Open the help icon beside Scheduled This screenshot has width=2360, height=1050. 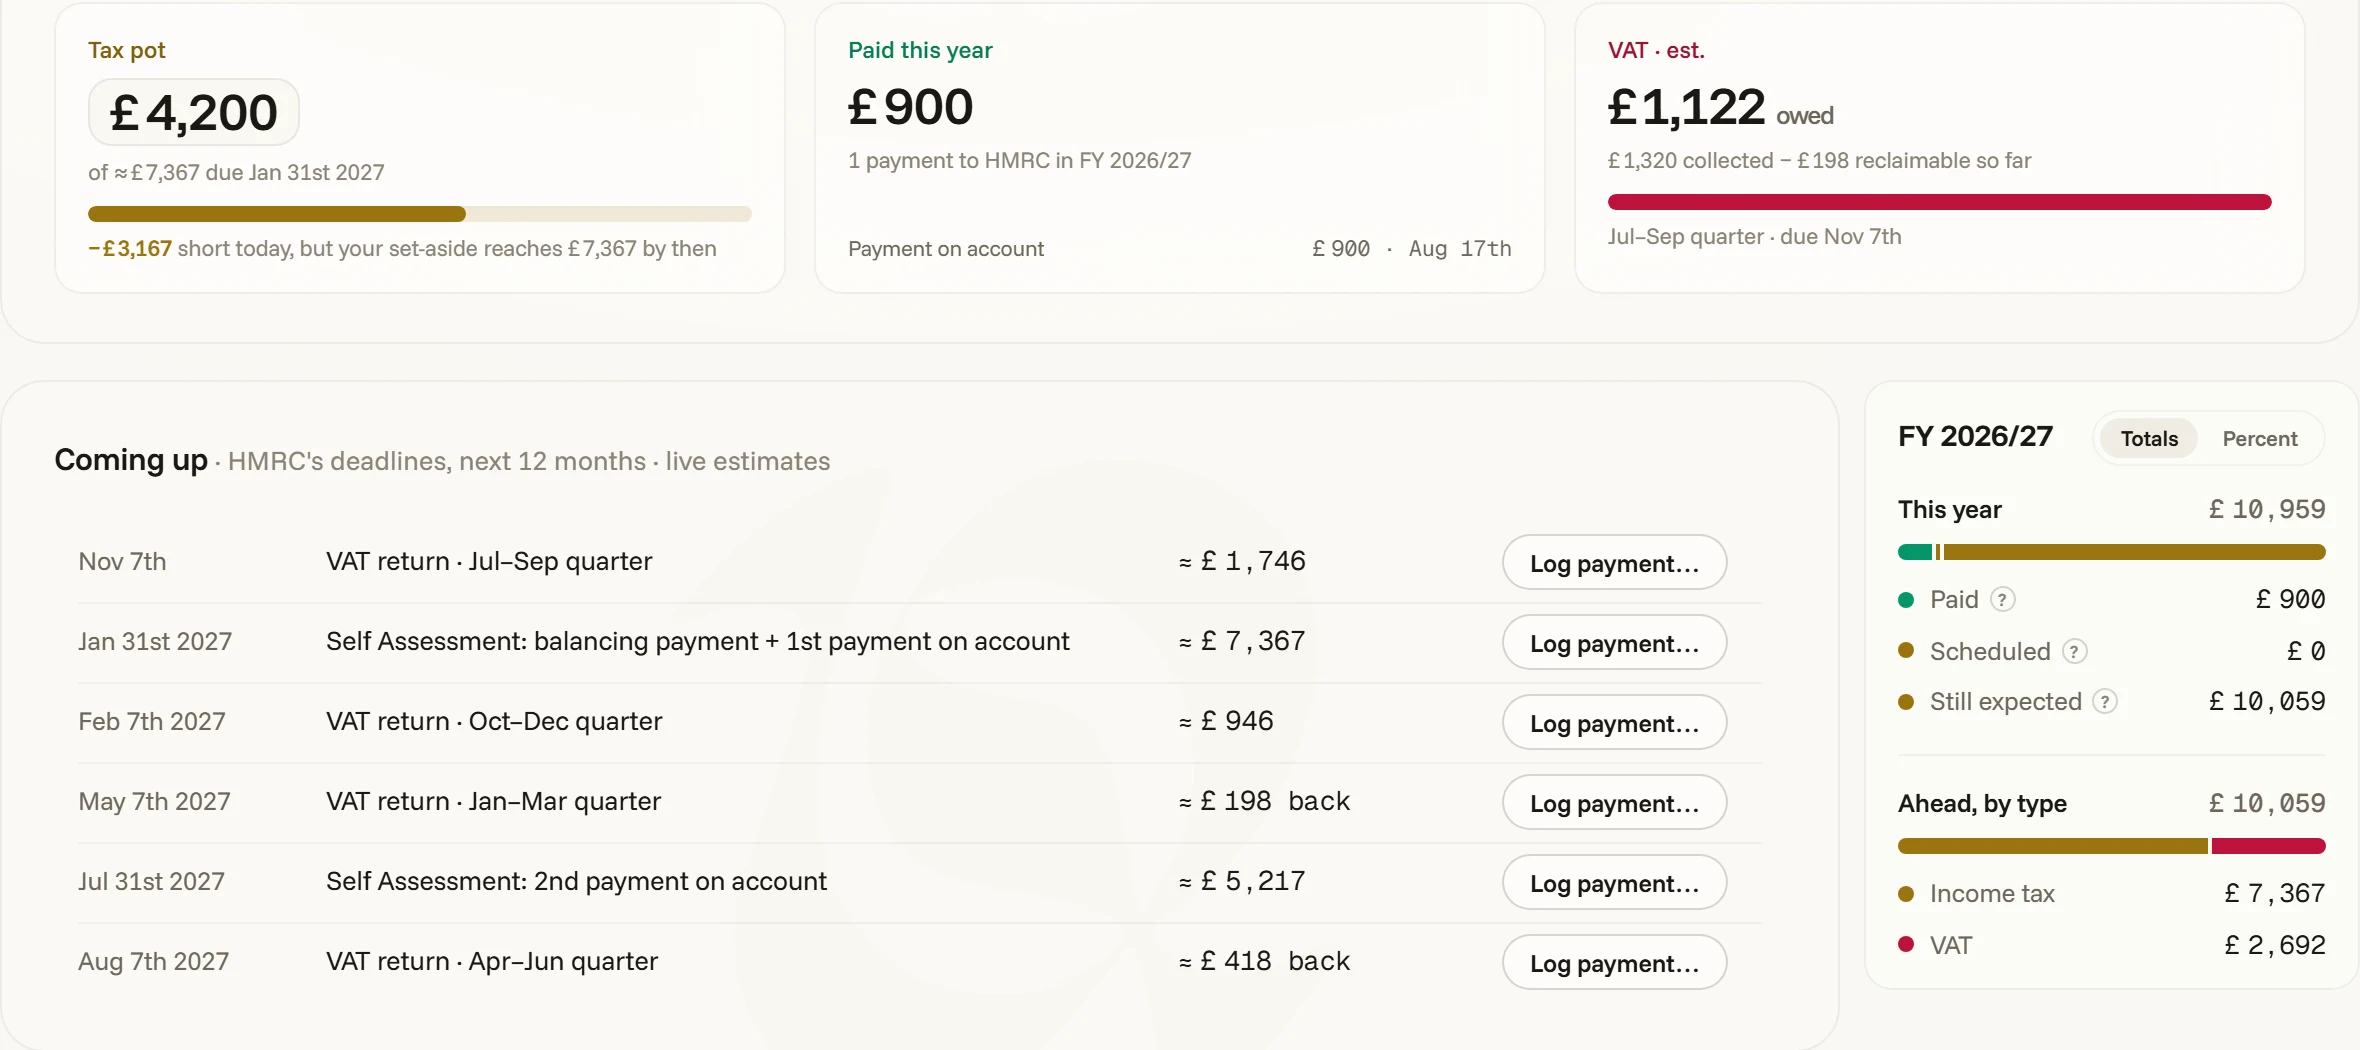click(2075, 651)
